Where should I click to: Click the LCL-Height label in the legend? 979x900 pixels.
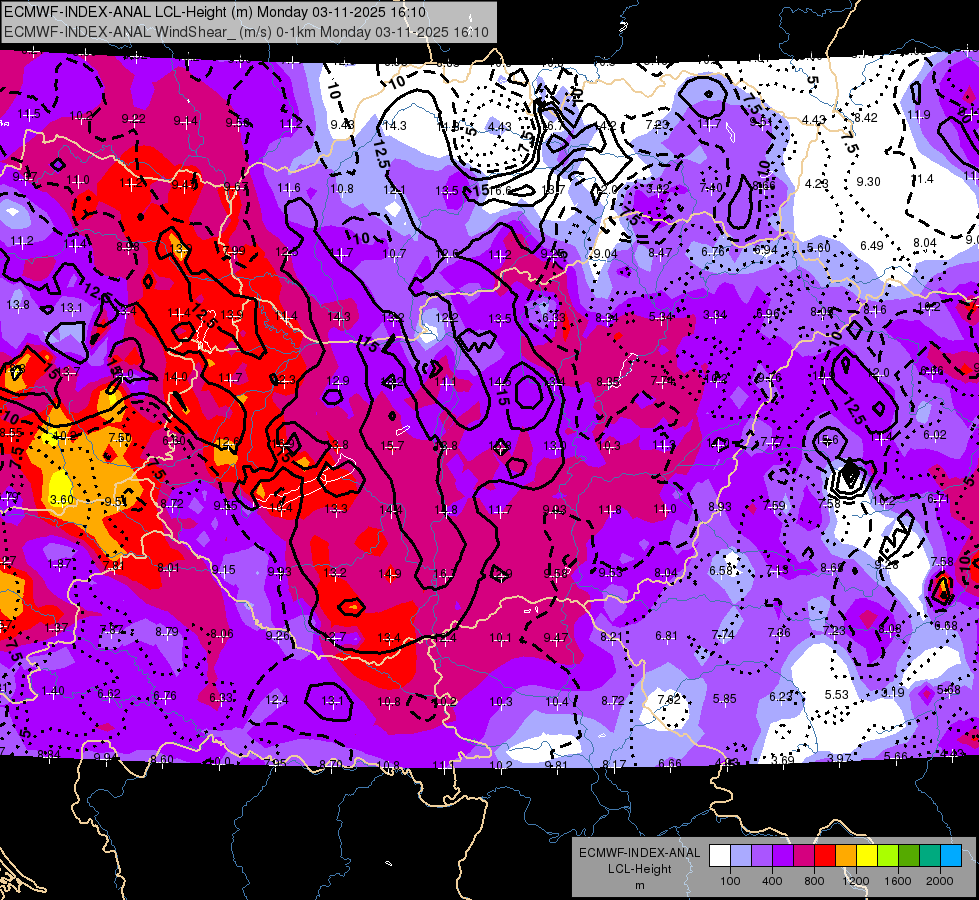point(639,869)
